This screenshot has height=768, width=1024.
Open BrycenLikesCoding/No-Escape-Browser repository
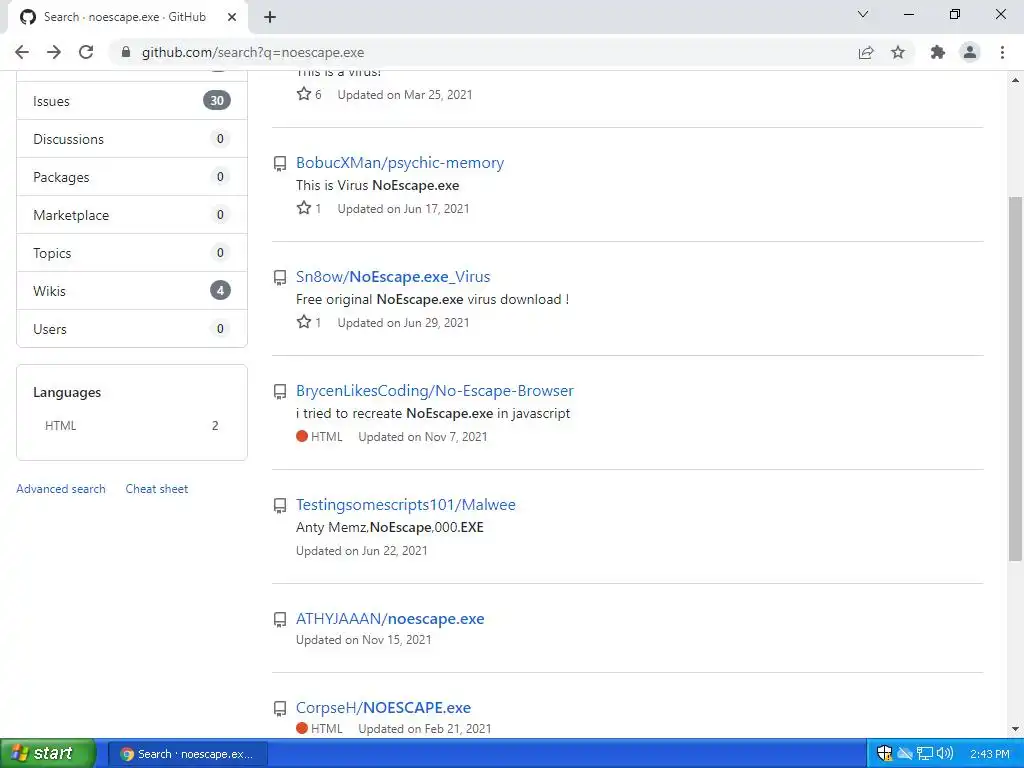(434, 391)
